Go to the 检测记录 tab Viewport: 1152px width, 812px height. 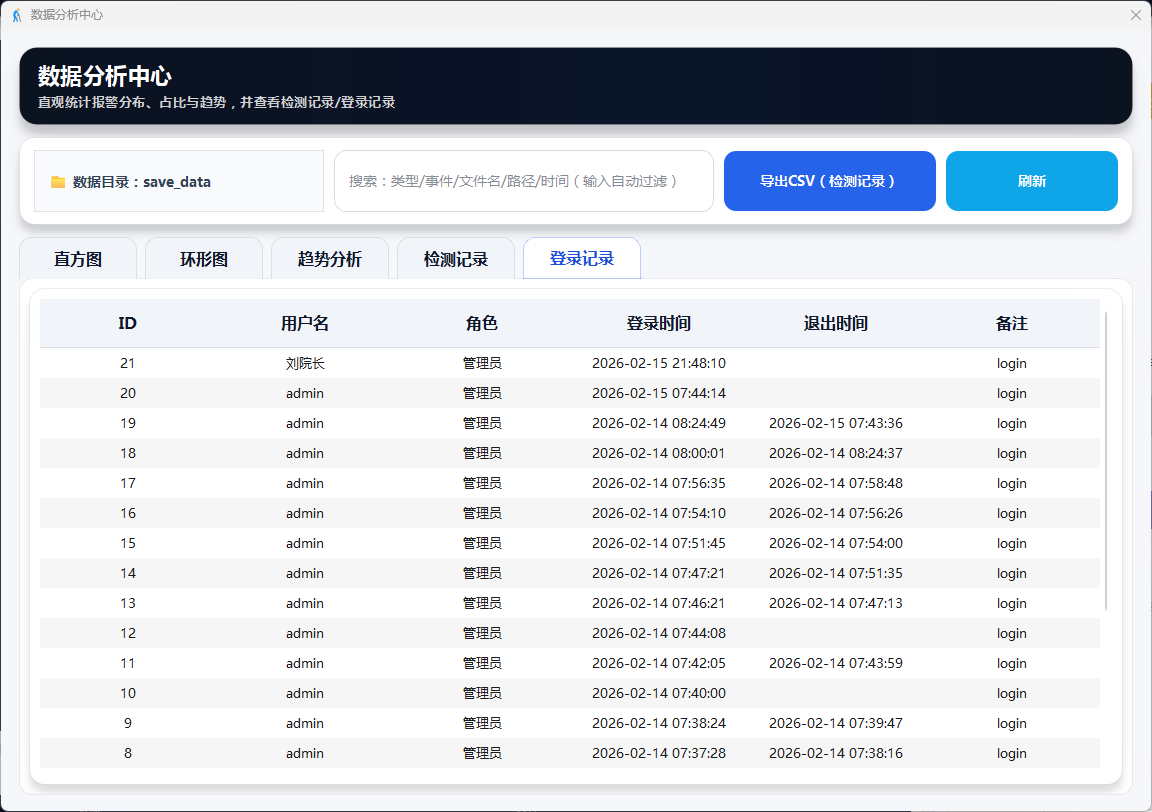(x=456, y=260)
